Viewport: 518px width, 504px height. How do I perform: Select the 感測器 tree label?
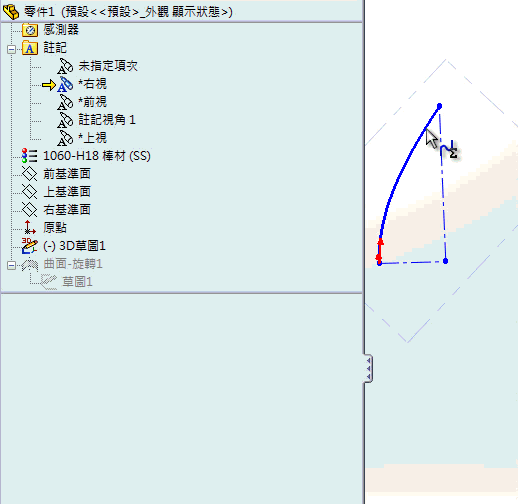[61, 30]
